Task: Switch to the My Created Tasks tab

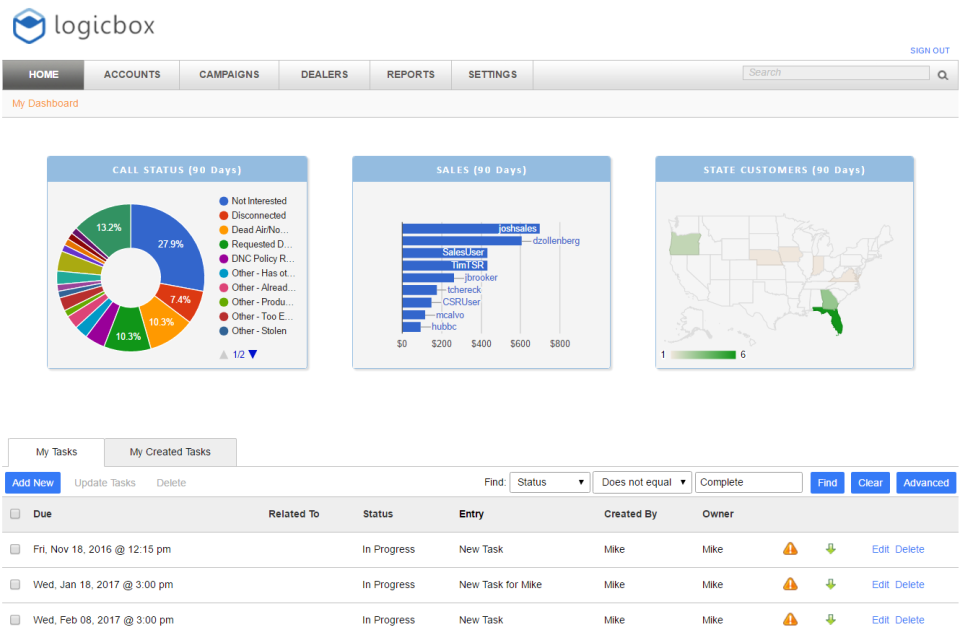Action: click(170, 452)
